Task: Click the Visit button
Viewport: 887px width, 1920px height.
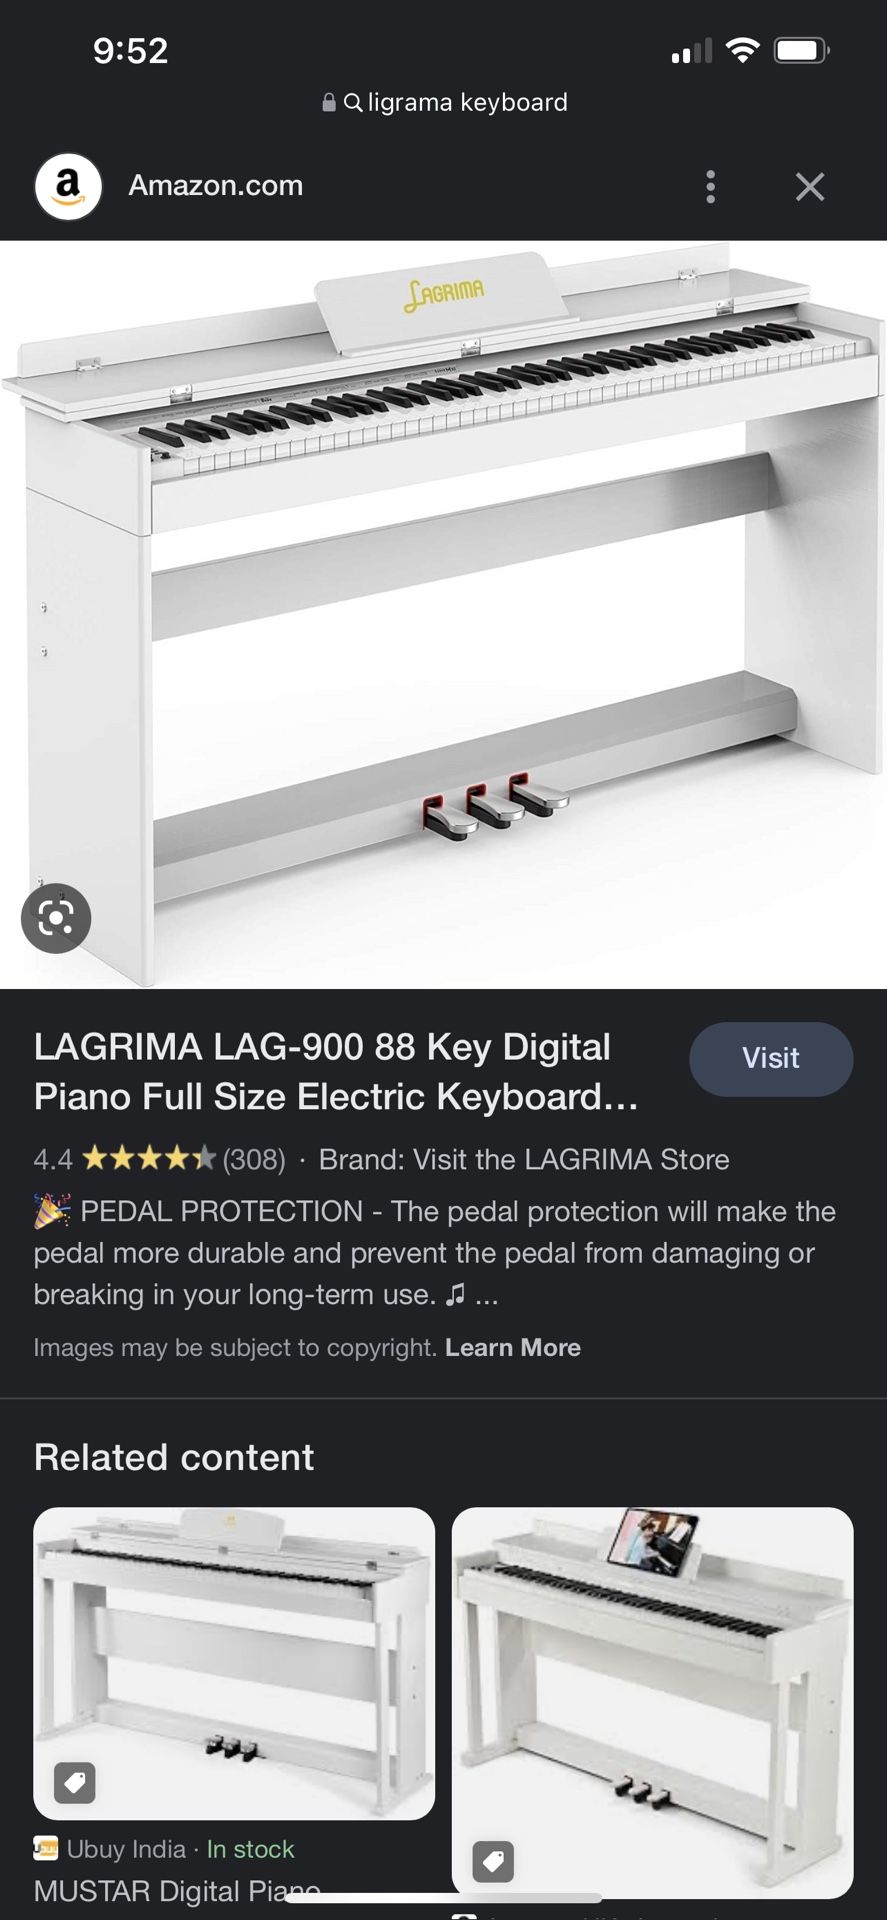Action: click(x=771, y=1059)
